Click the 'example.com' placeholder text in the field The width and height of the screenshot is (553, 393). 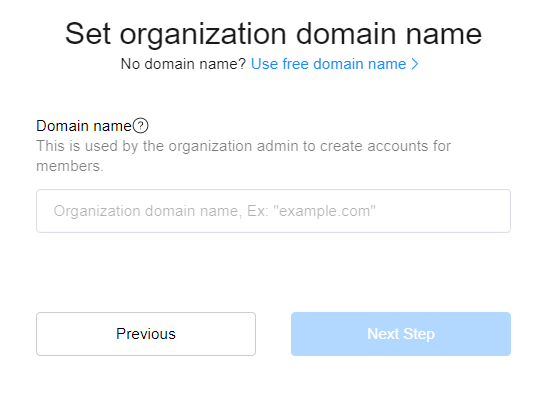click(324, 211)
